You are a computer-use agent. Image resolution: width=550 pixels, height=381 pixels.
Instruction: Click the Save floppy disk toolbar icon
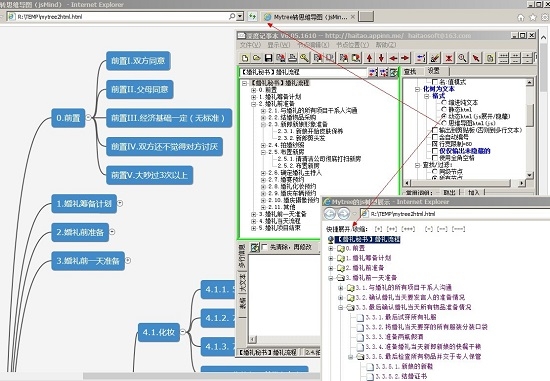click(268, 58)
